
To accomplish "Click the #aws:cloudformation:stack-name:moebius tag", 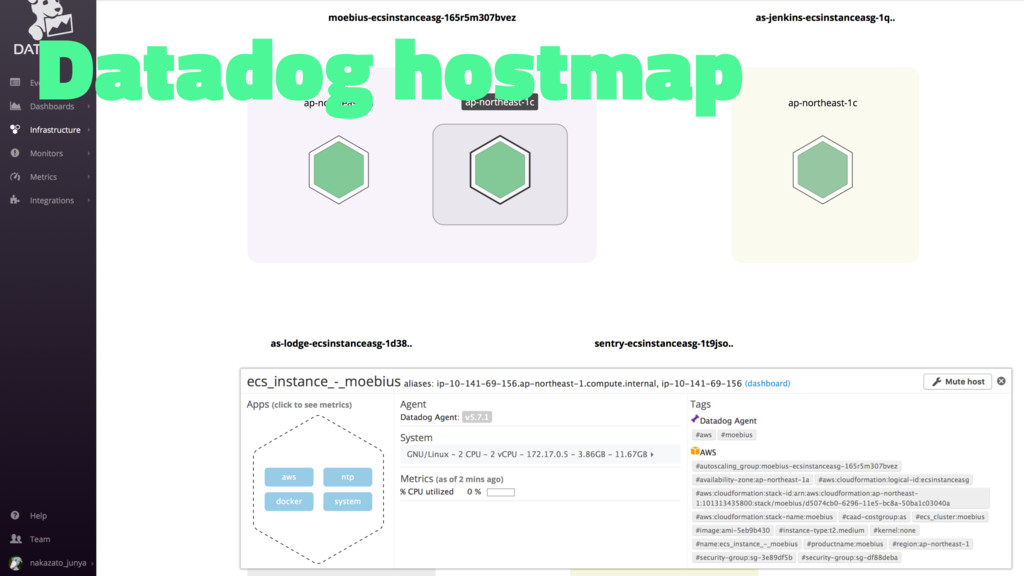I will pyautogui.click(x=763, y=517).
